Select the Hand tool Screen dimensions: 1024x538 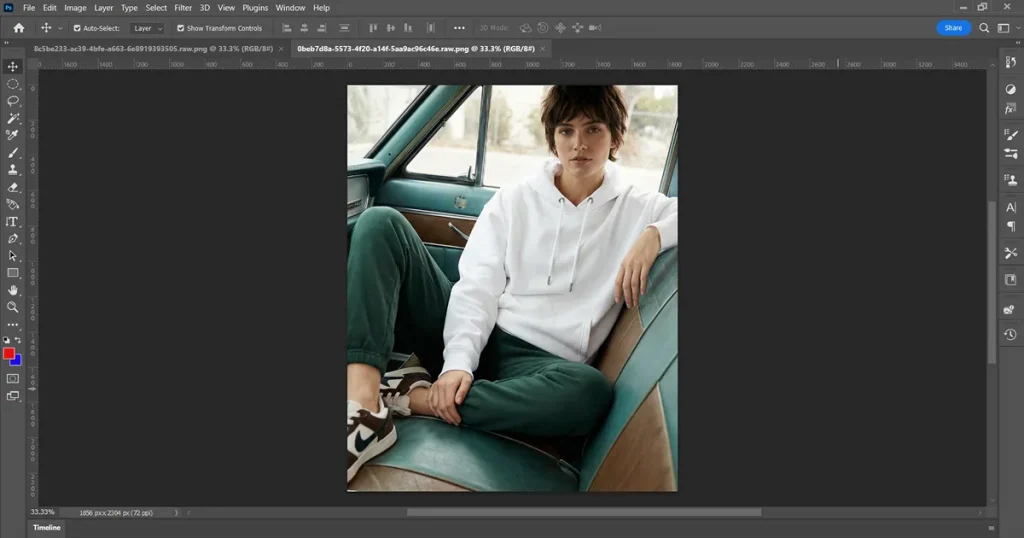click(x=13, y=290)
